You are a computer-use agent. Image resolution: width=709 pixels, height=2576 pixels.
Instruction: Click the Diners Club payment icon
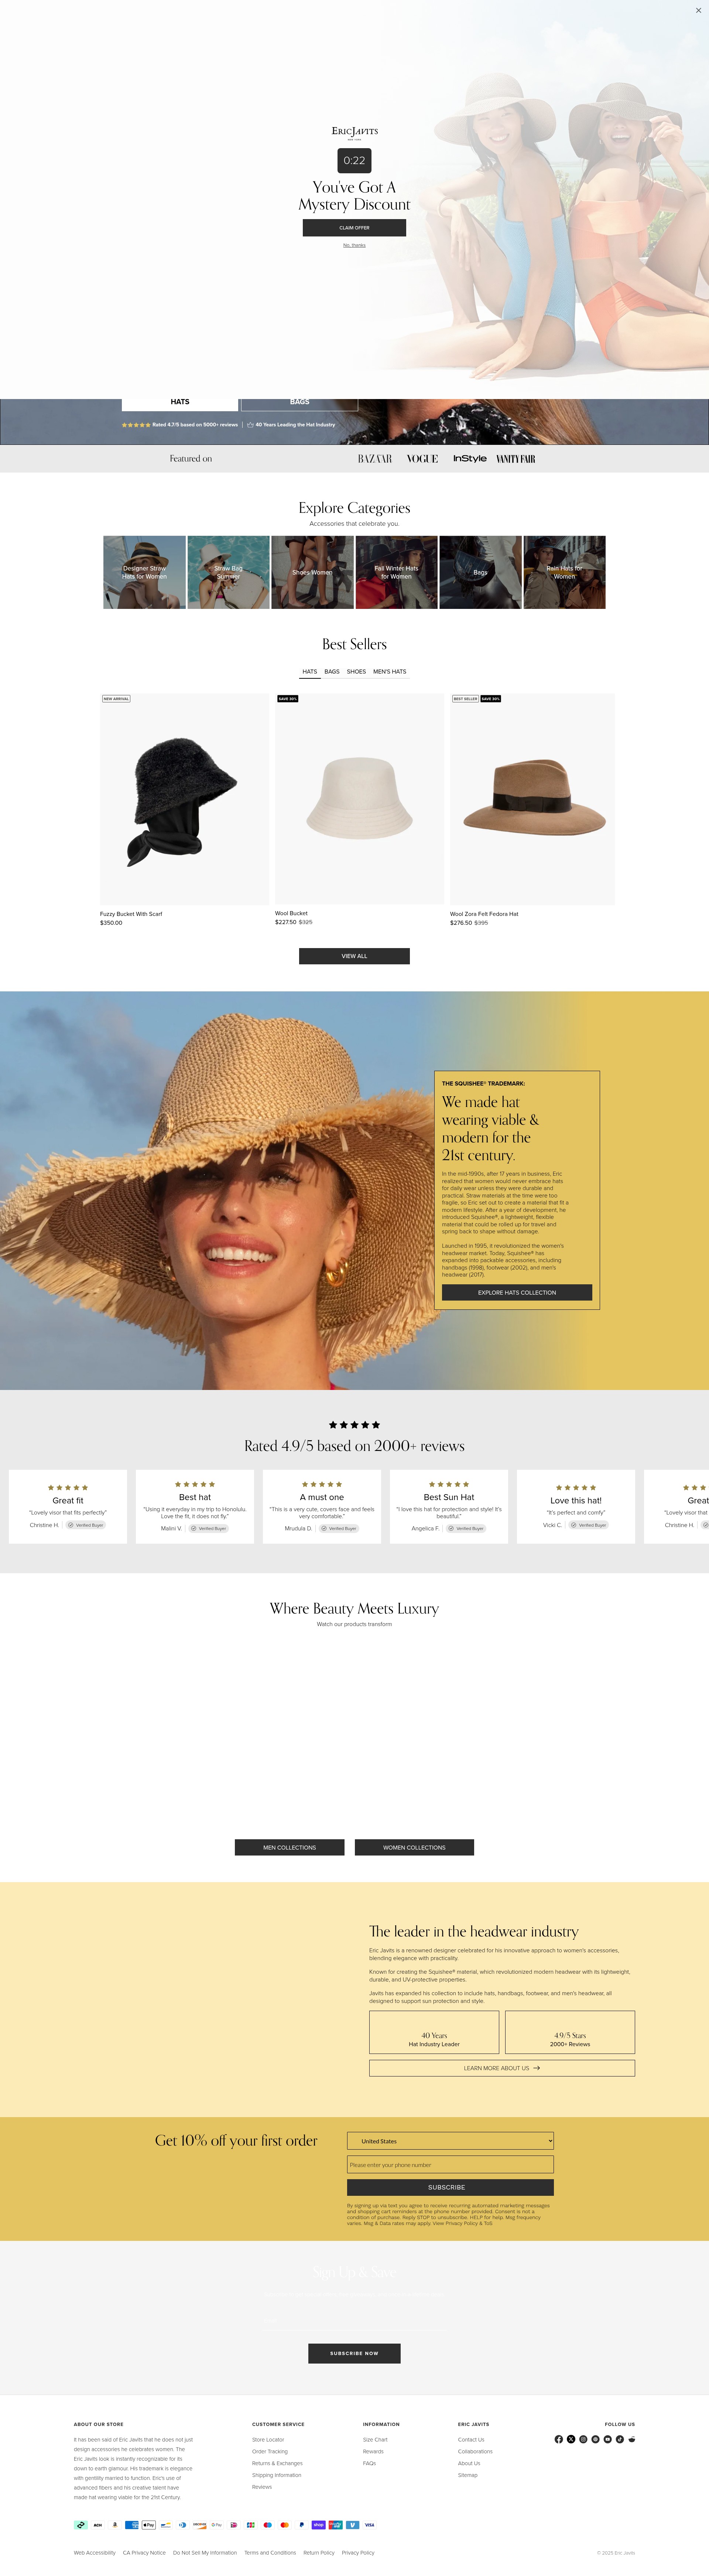(183, 2525)
